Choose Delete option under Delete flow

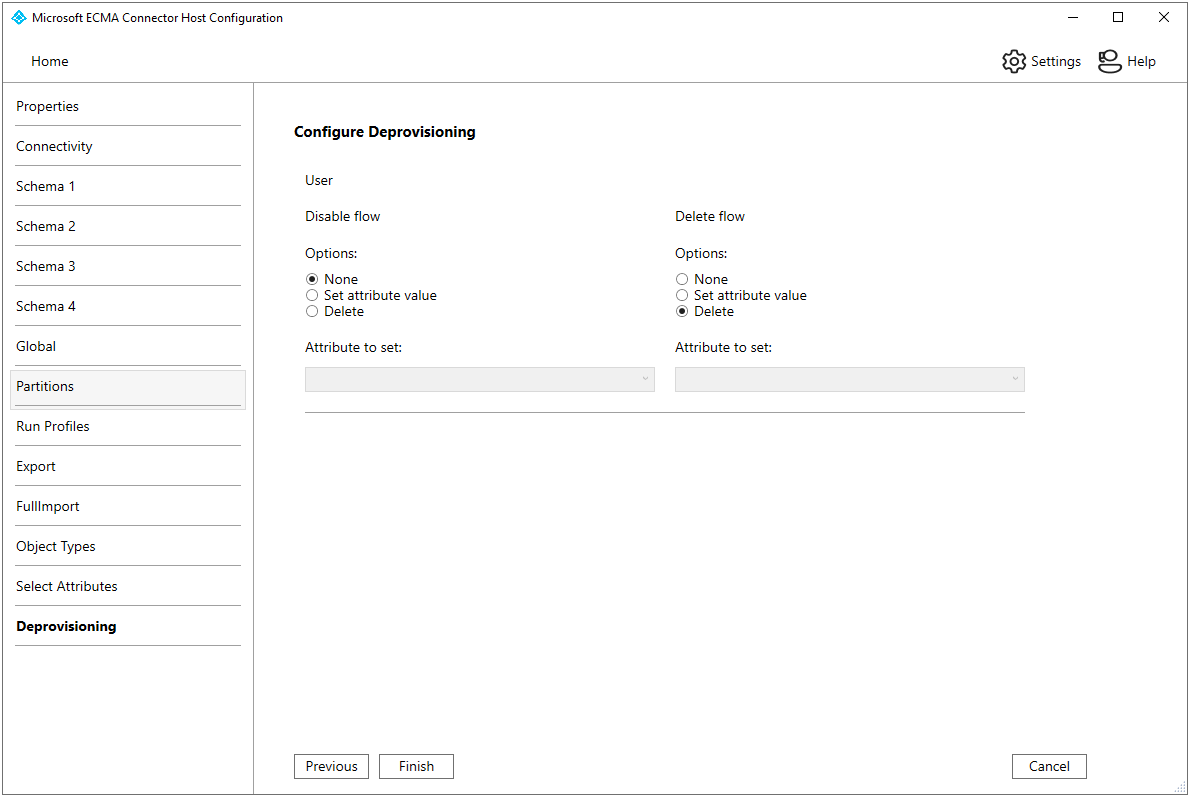[x=682, y=311]
